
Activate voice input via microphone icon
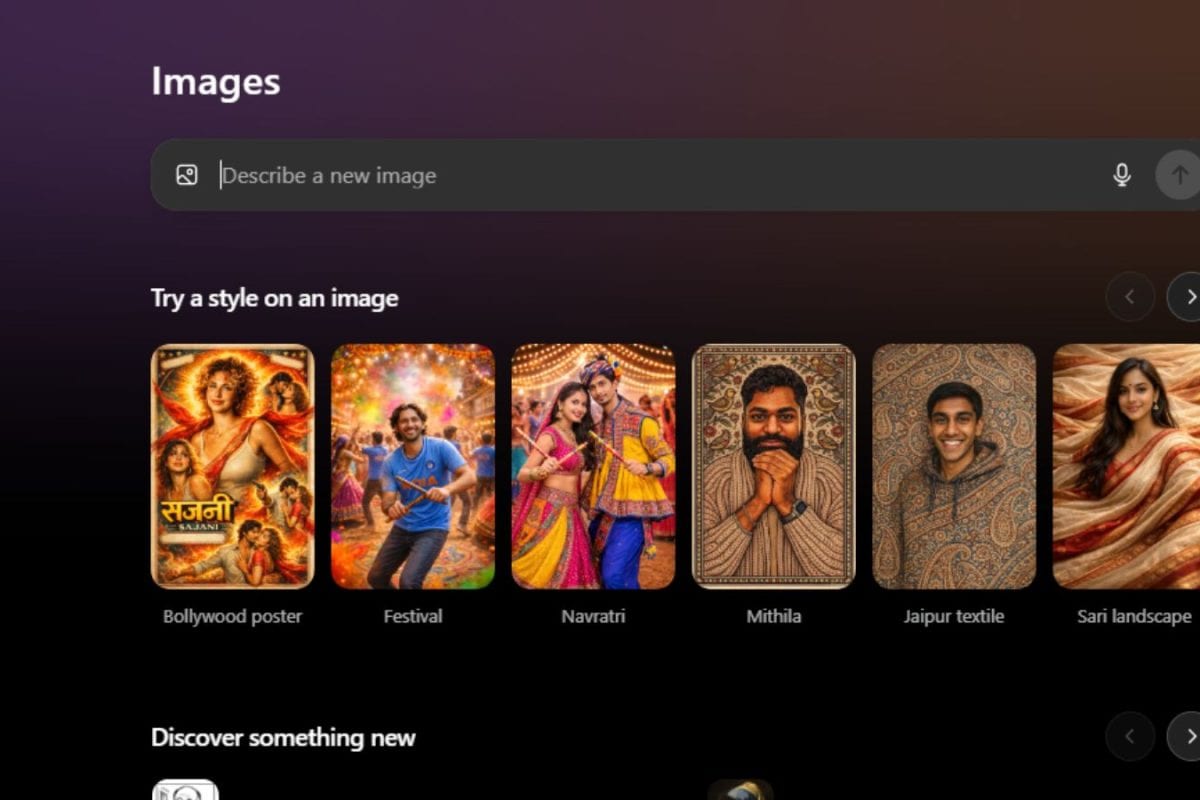pos(1121,173)
